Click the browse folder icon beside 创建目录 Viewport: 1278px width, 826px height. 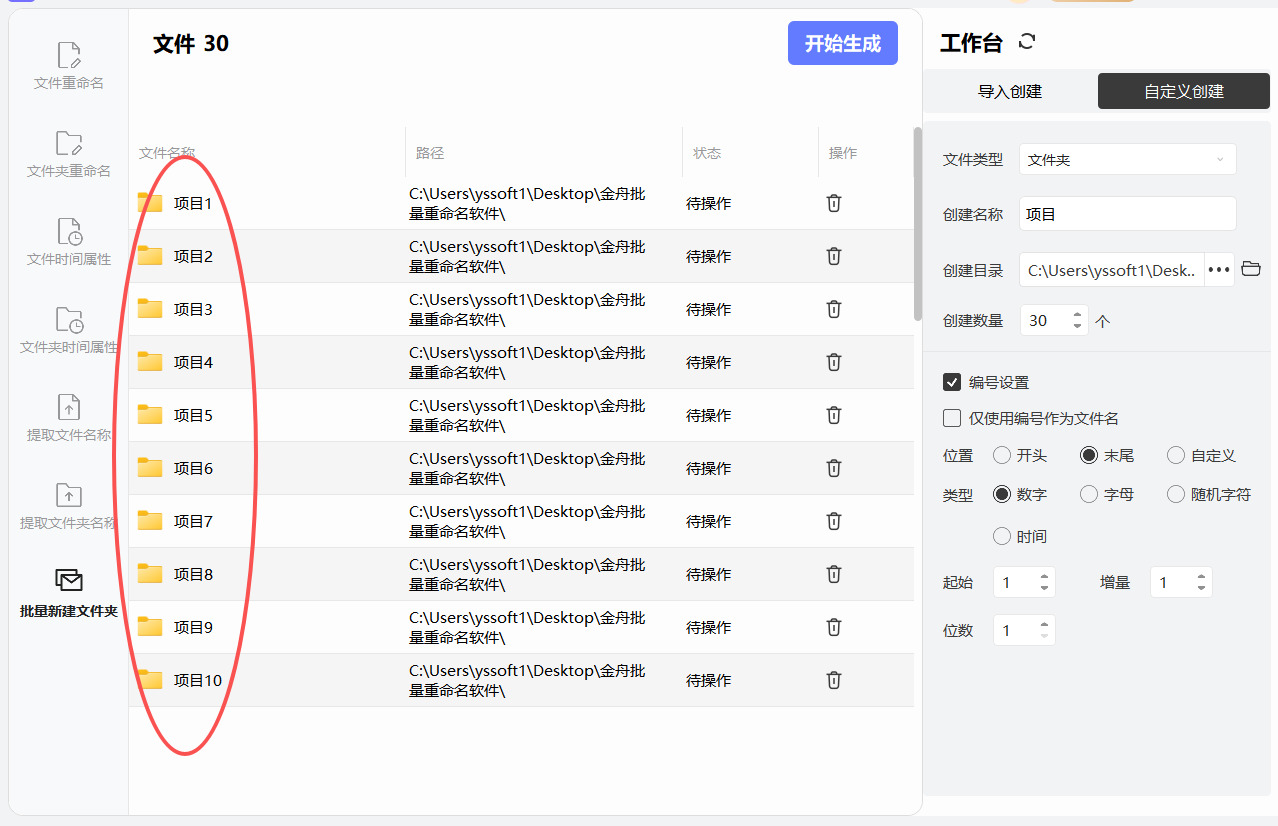(1250, 269)
